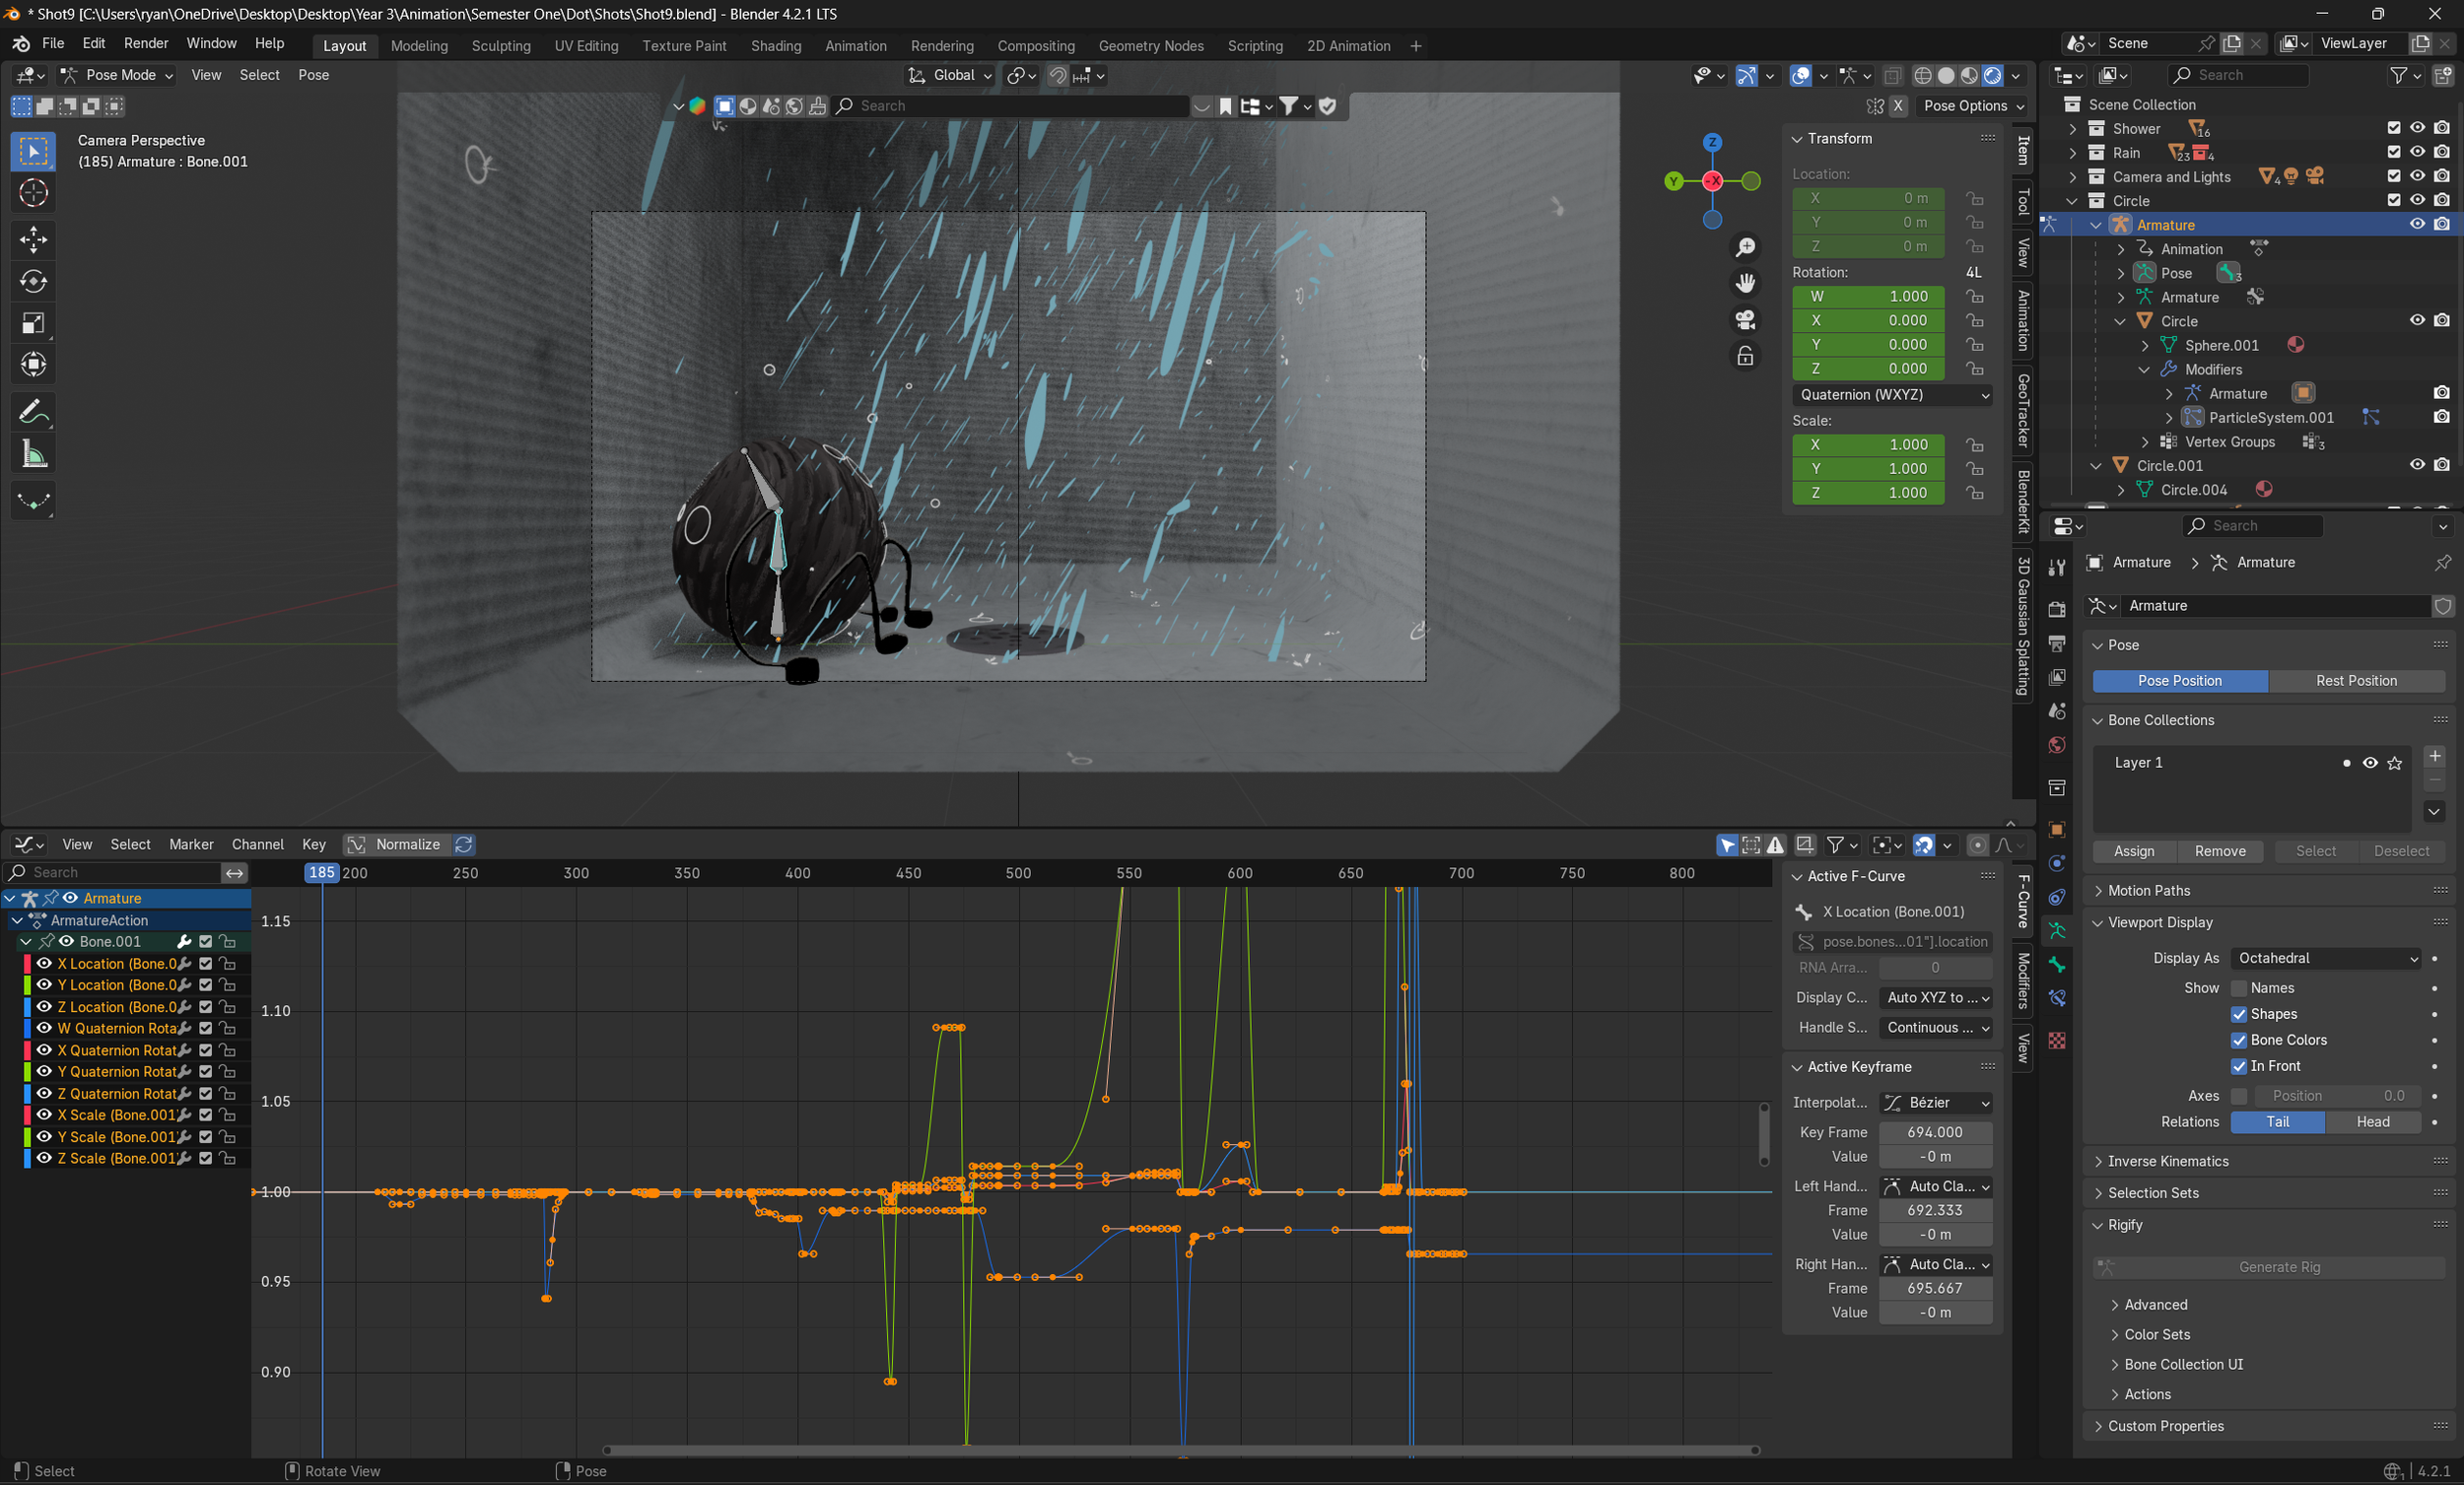
Task: Click the Scale X value field
Action: coord(1867,445)
